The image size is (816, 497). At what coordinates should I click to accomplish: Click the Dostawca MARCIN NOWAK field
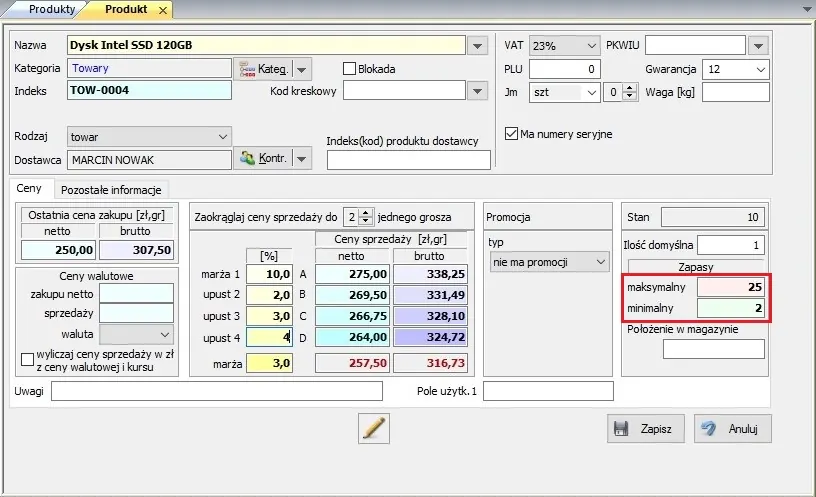[149, 160]
